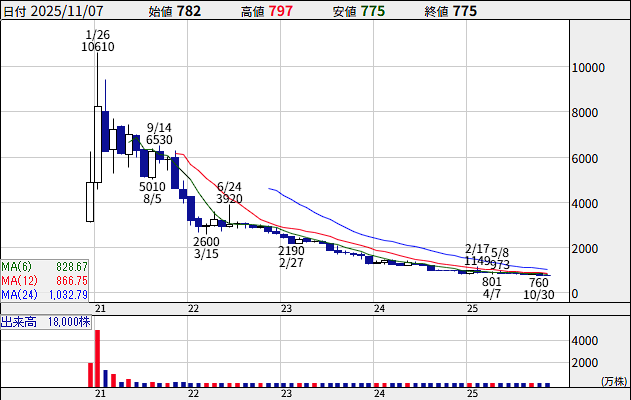This screenshot has height=400, width=631.
Task: Click the 9/14 6530 high label
Action: click(x=159, y=134)
